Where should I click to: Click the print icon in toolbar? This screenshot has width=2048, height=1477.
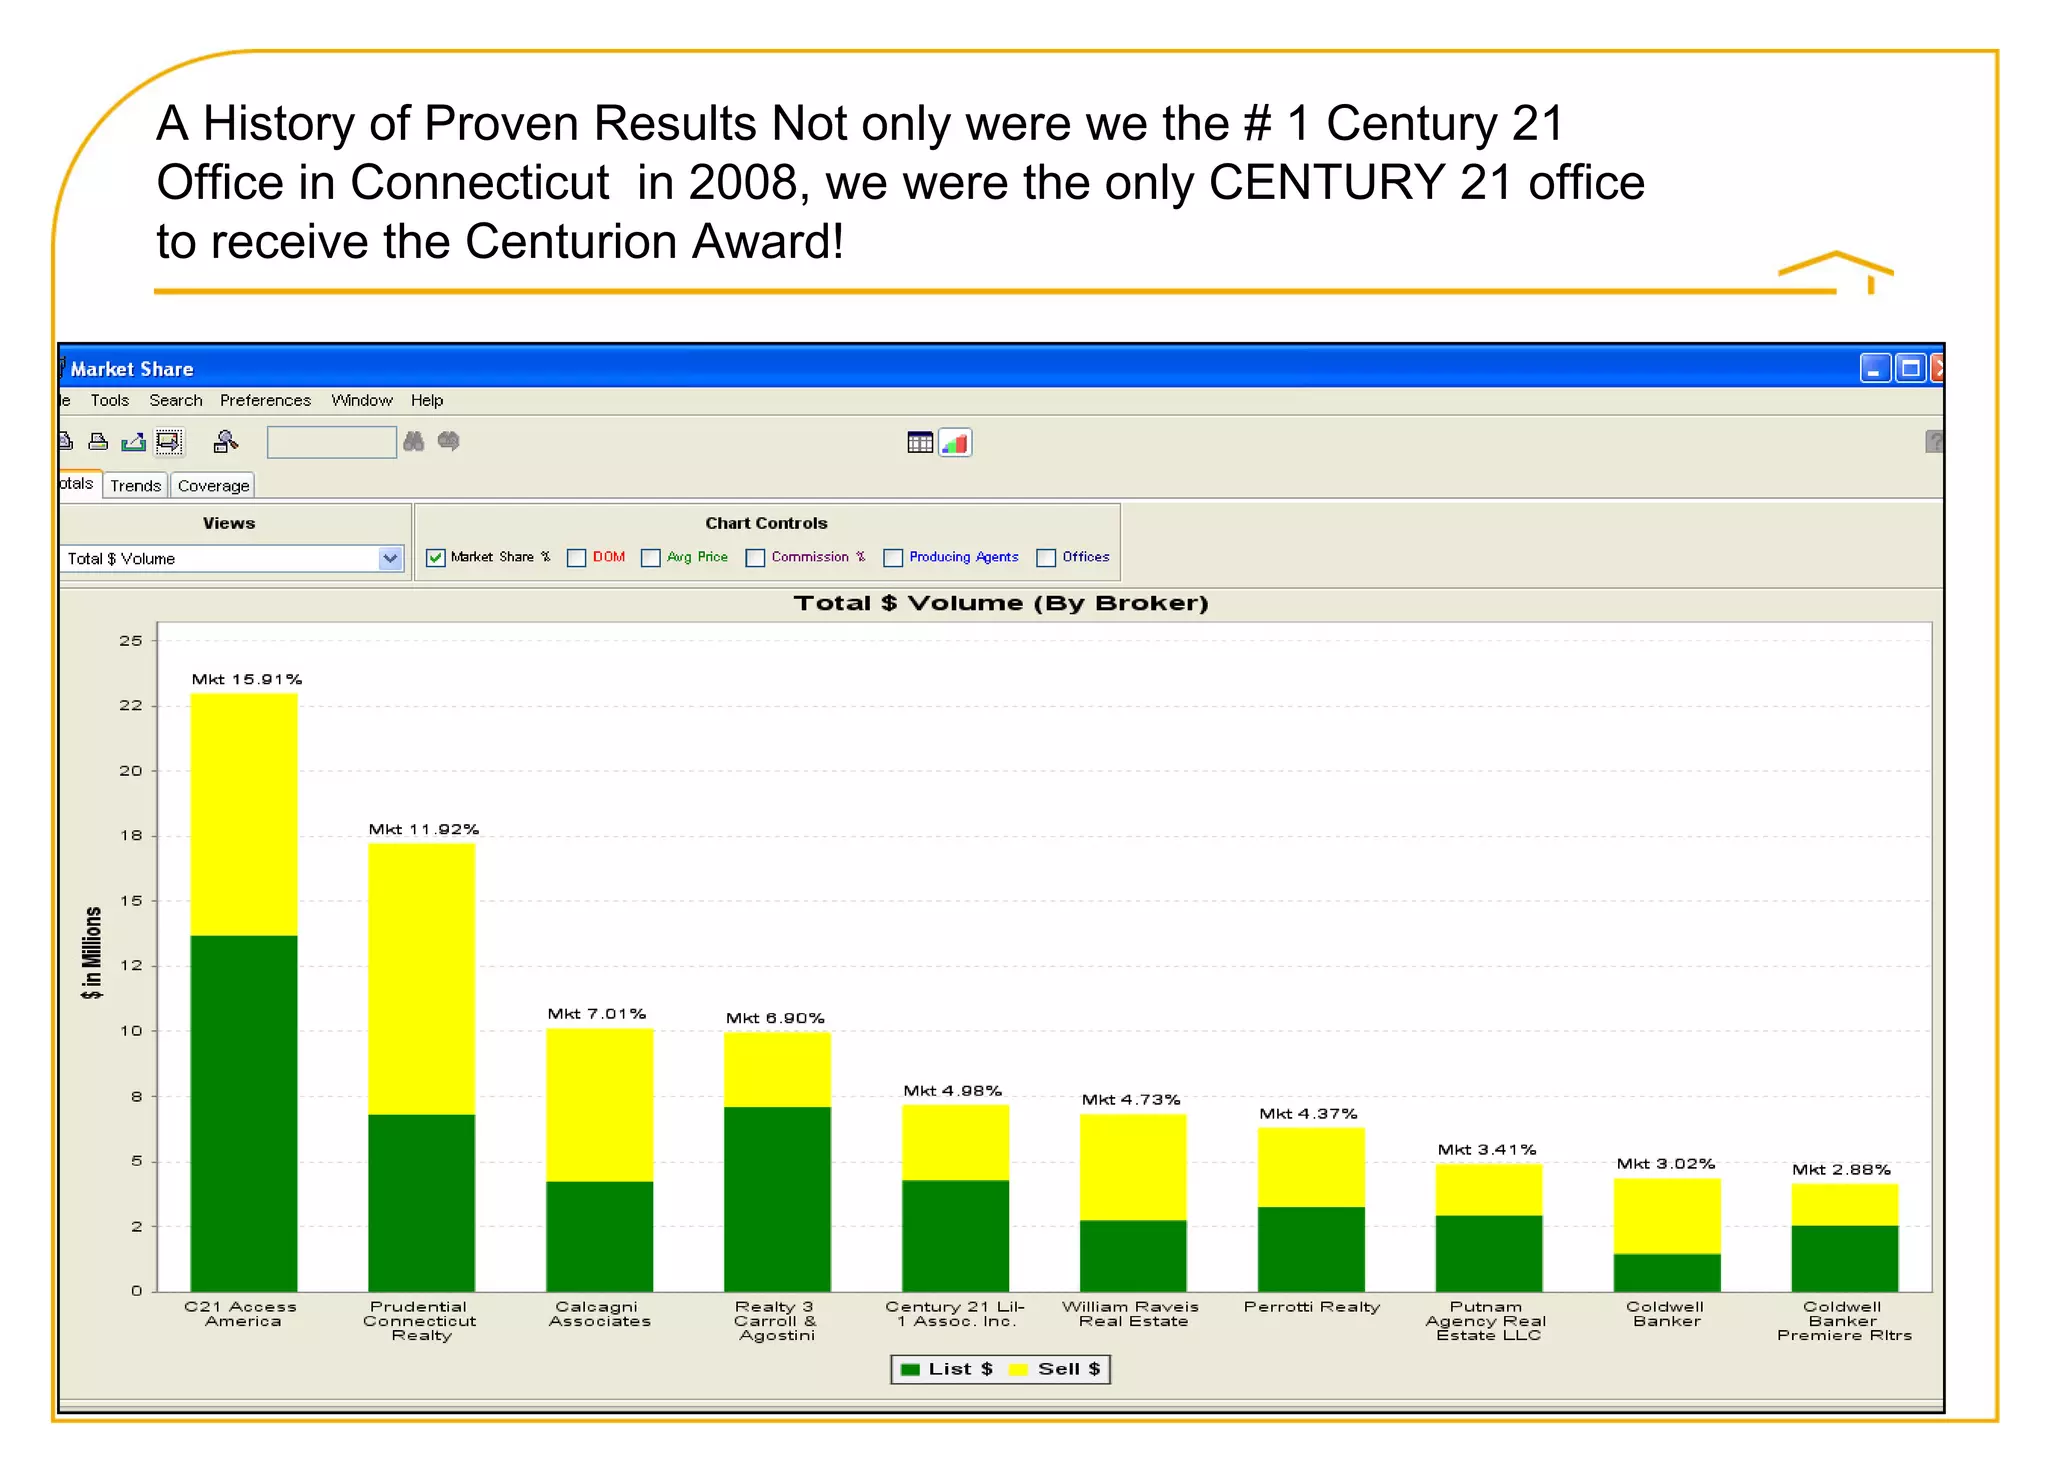98,441
